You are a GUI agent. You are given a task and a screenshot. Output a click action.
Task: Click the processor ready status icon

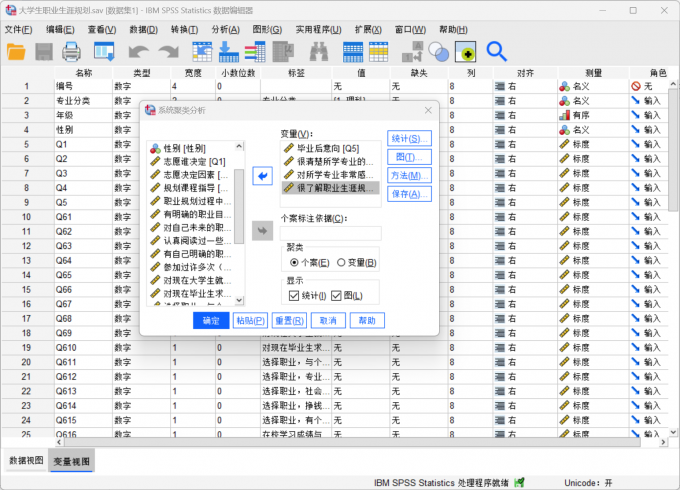(519, 482)
